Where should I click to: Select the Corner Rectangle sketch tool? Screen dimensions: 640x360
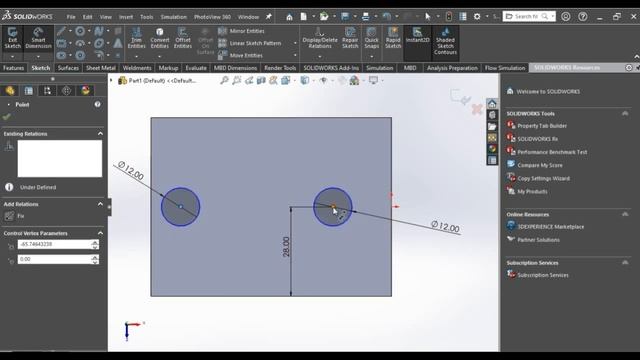pos(61,43)
